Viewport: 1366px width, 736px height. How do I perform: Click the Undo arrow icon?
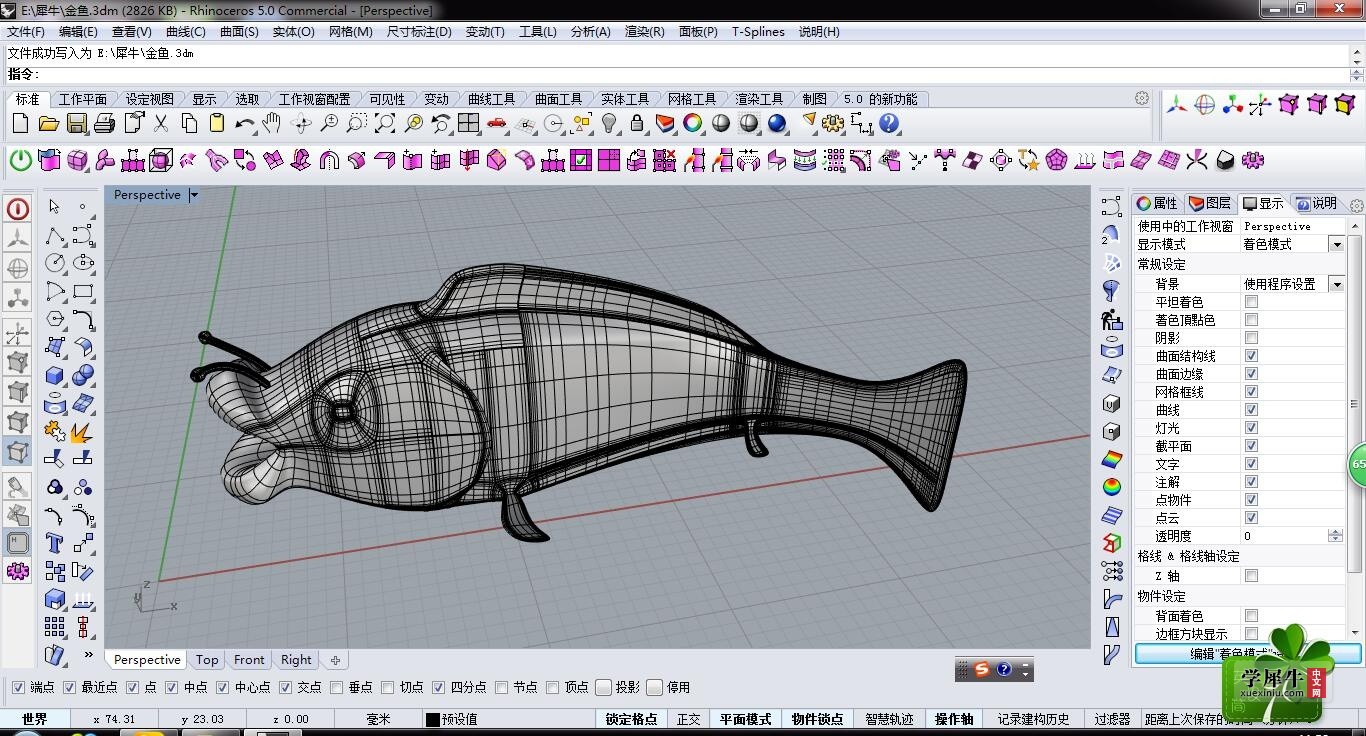coord(245,123)
